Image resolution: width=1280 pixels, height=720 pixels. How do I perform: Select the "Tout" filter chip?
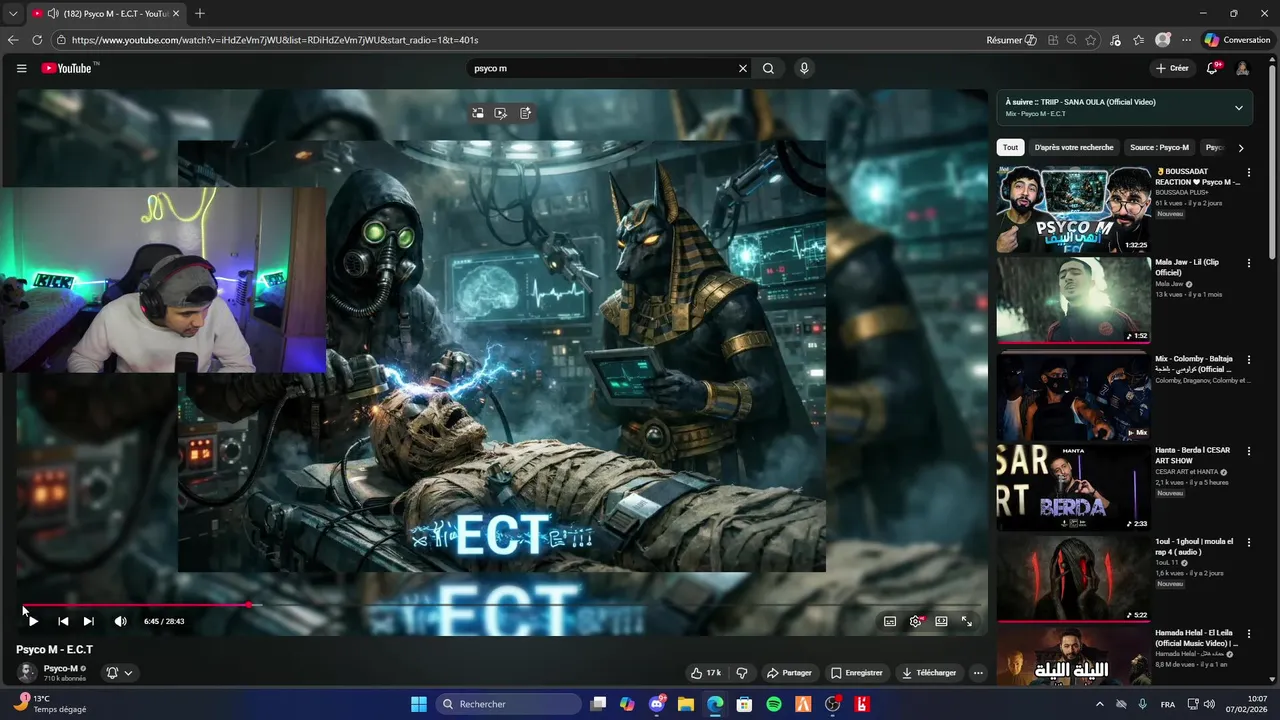pyautogui.click(x=1010, y=147)
